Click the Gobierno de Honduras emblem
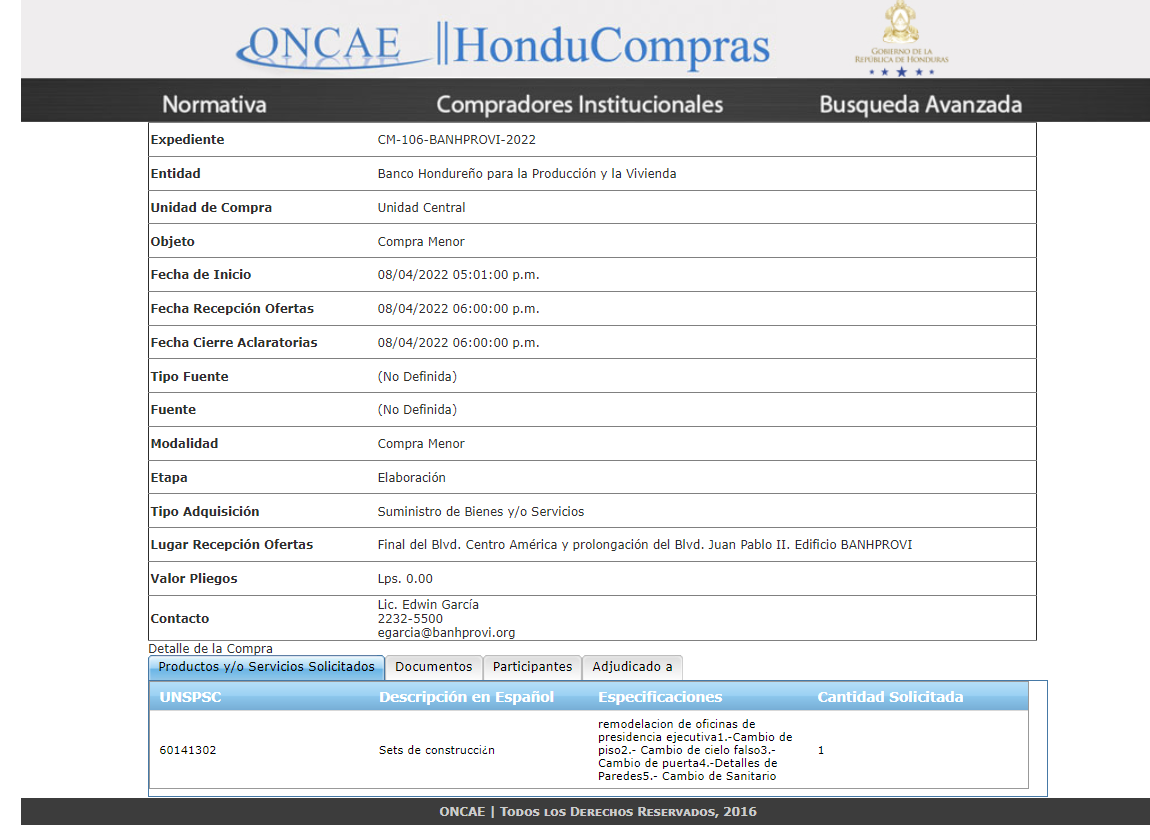 tap(901, 40)
